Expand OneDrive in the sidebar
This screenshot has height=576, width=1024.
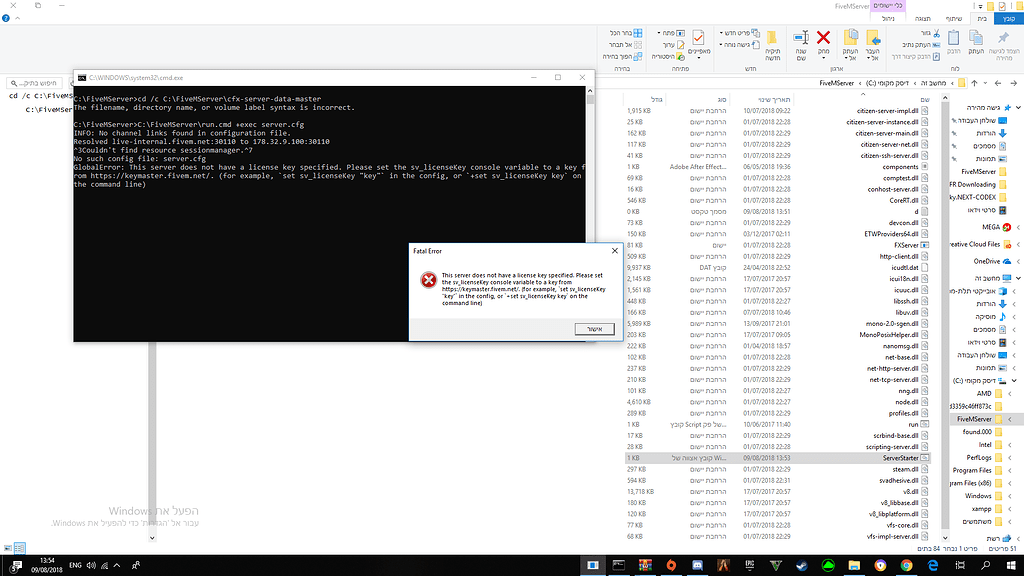tap(1016, 259)
